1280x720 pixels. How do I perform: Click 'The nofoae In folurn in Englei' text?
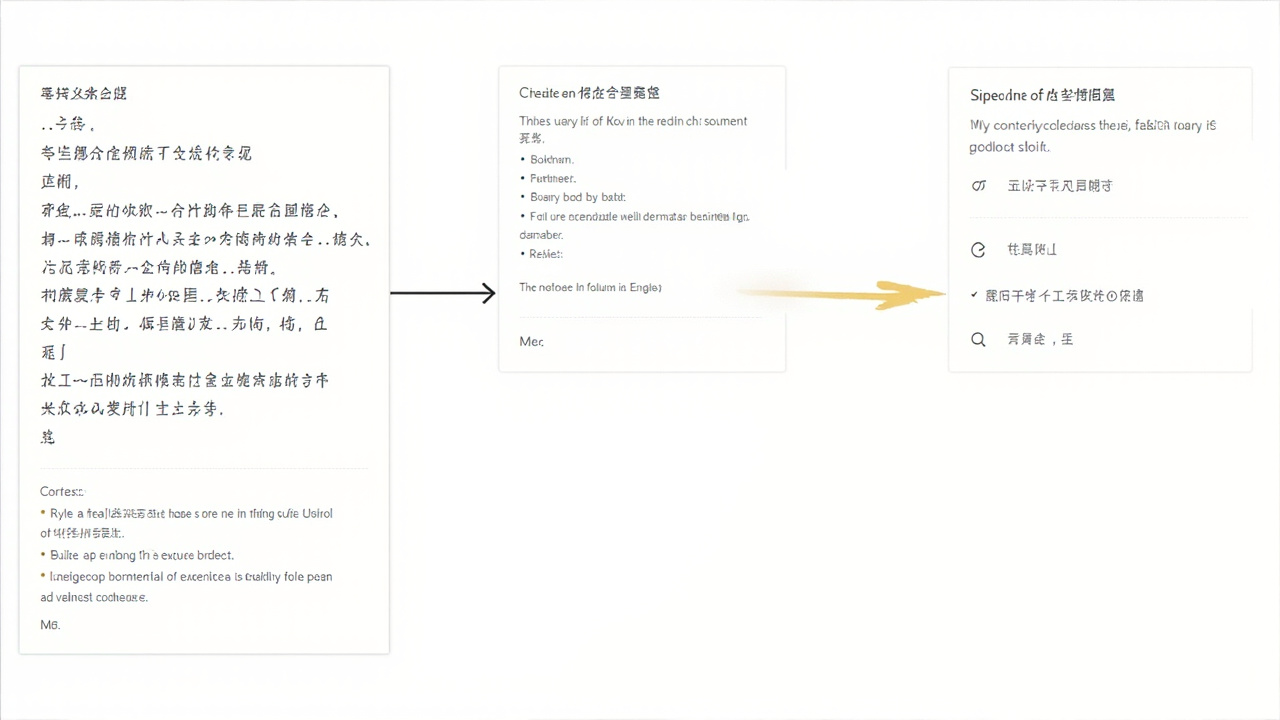pos(590,287)
